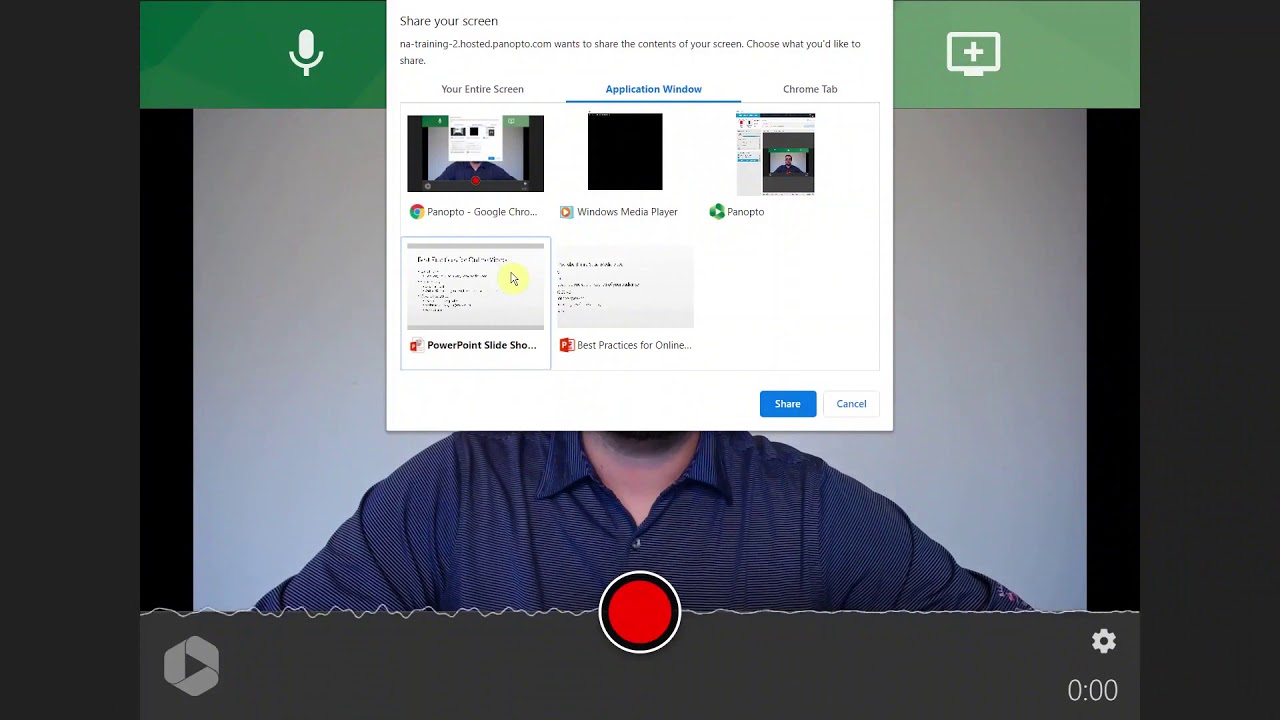
Task: Click the Windows Media Player app icon
Action: point(566,212)
